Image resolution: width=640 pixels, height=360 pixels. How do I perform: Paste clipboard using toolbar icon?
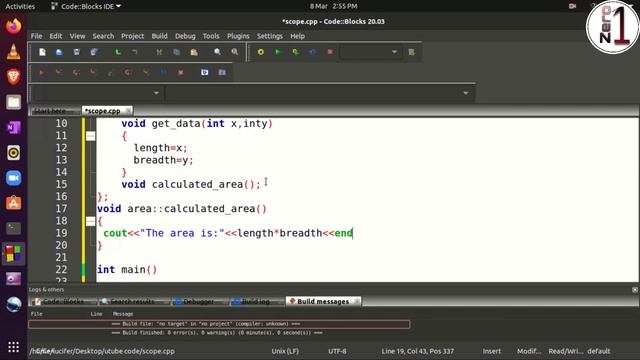point(194,52)
